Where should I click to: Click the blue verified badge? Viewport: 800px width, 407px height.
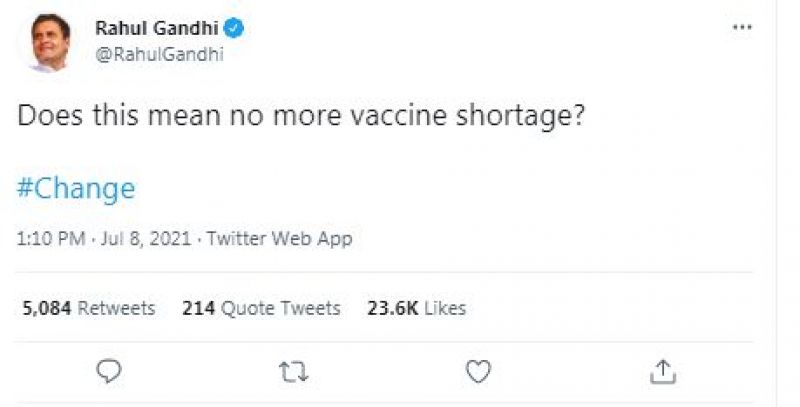pos(237,27)
